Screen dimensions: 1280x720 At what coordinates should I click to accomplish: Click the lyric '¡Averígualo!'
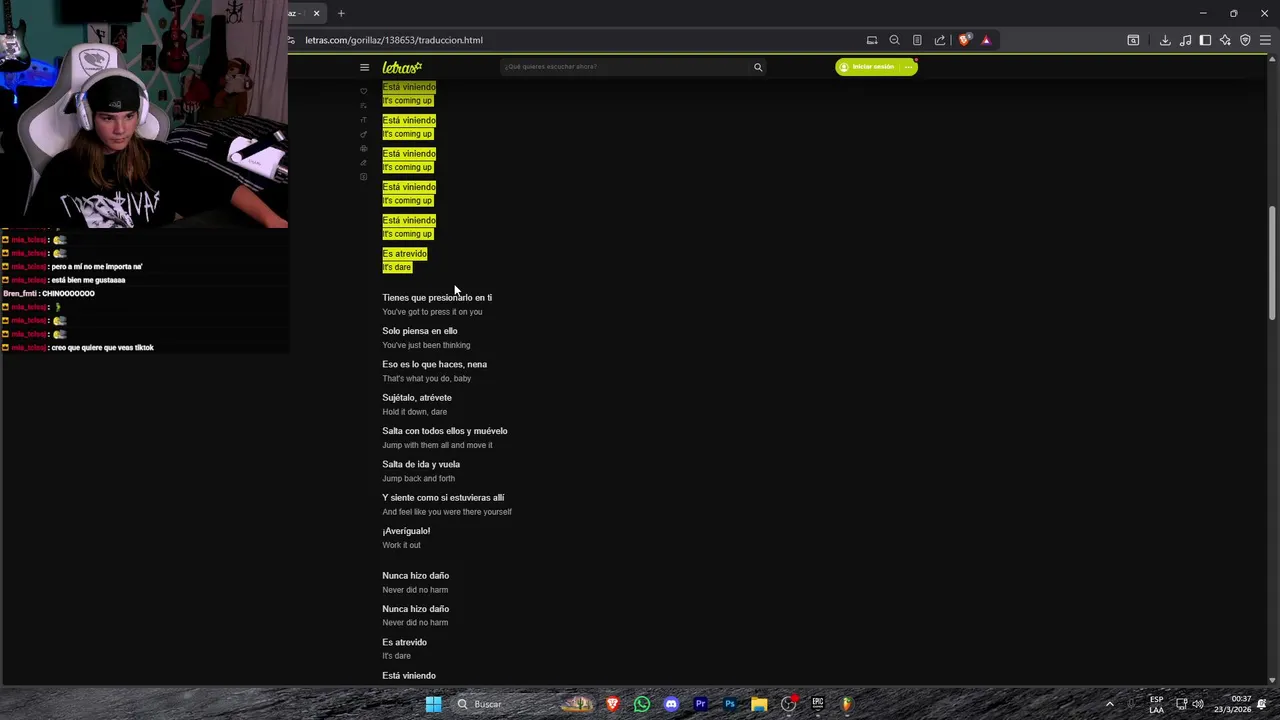point(406,531)
